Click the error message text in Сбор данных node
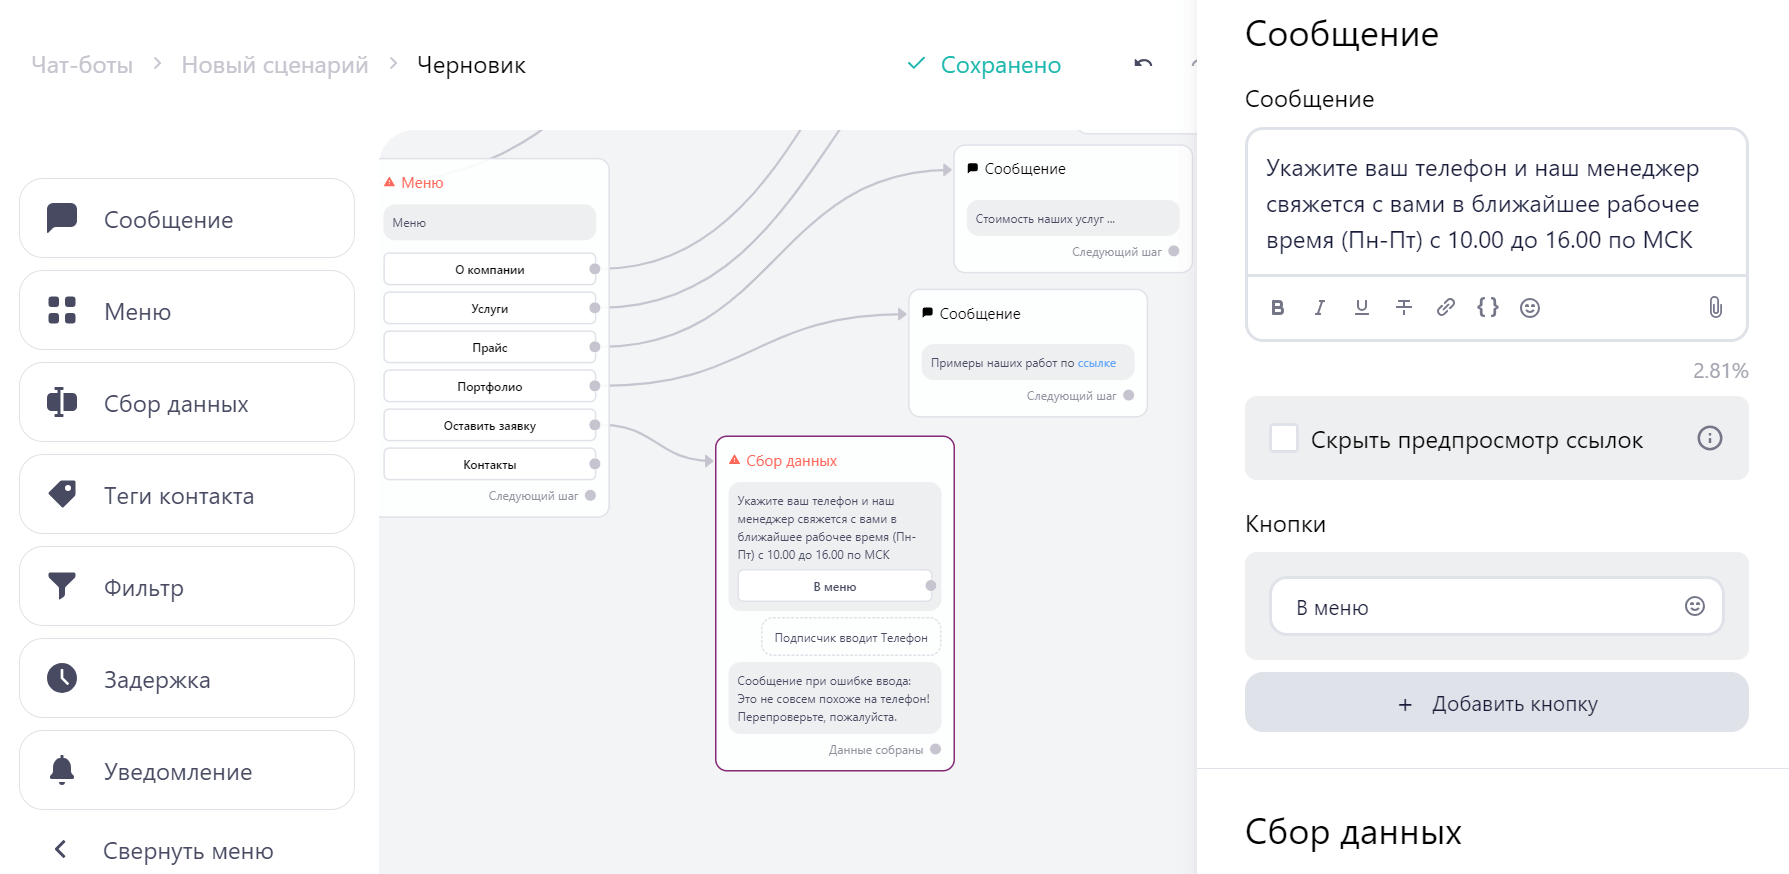Screen dimensions: 1789x874 coord(834,698)
